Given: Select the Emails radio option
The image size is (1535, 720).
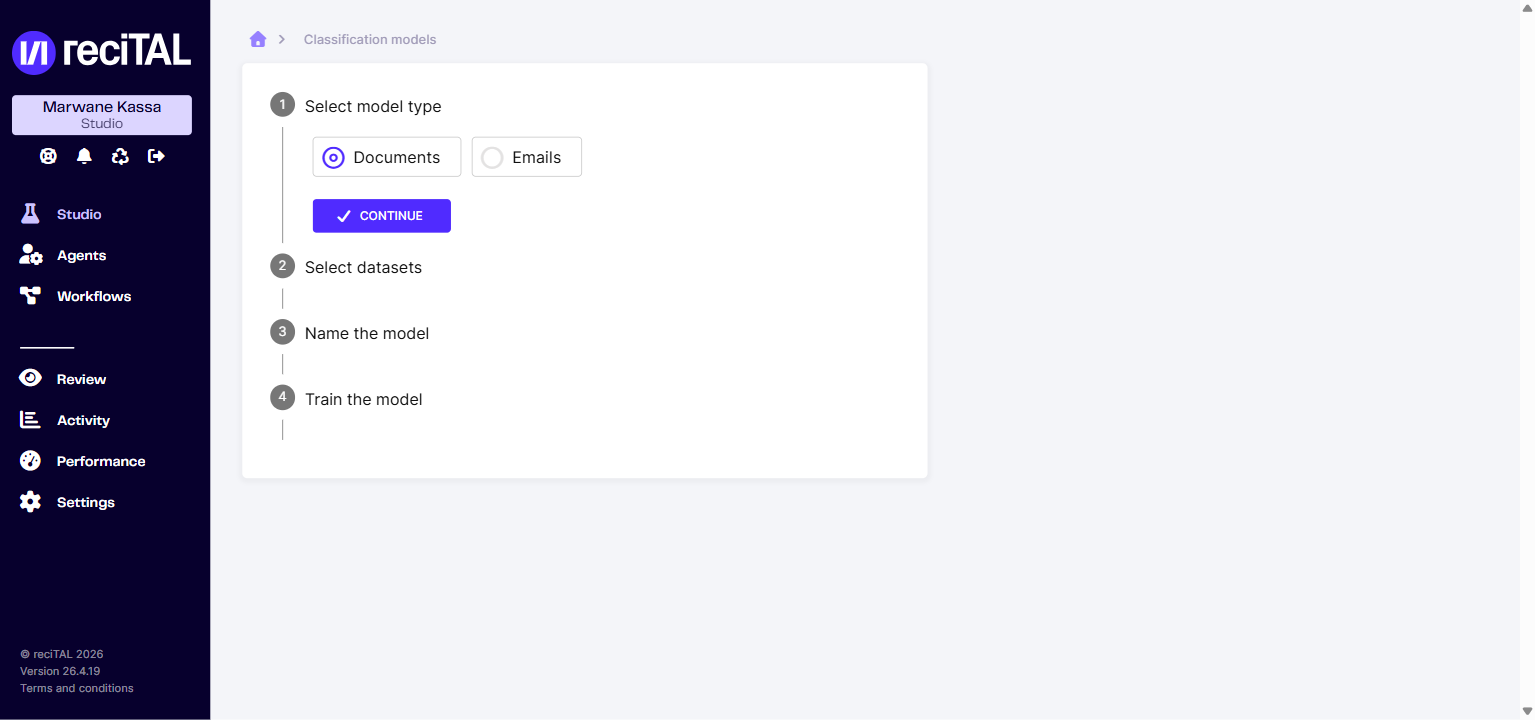Looking at the screenshot, I should pyautogui.click(x=527, y=157).
